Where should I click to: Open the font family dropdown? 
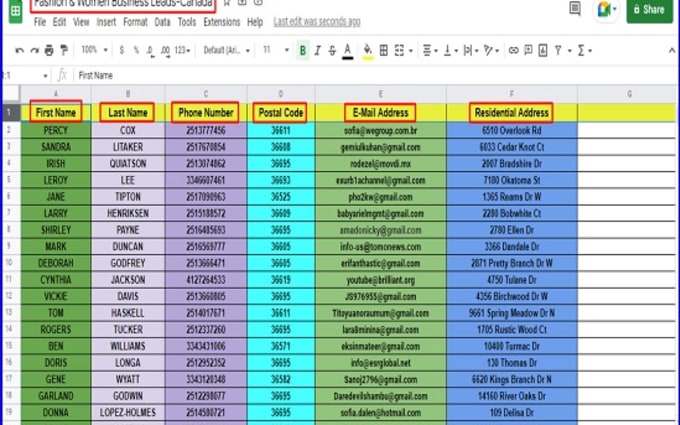tap(227, 51)
